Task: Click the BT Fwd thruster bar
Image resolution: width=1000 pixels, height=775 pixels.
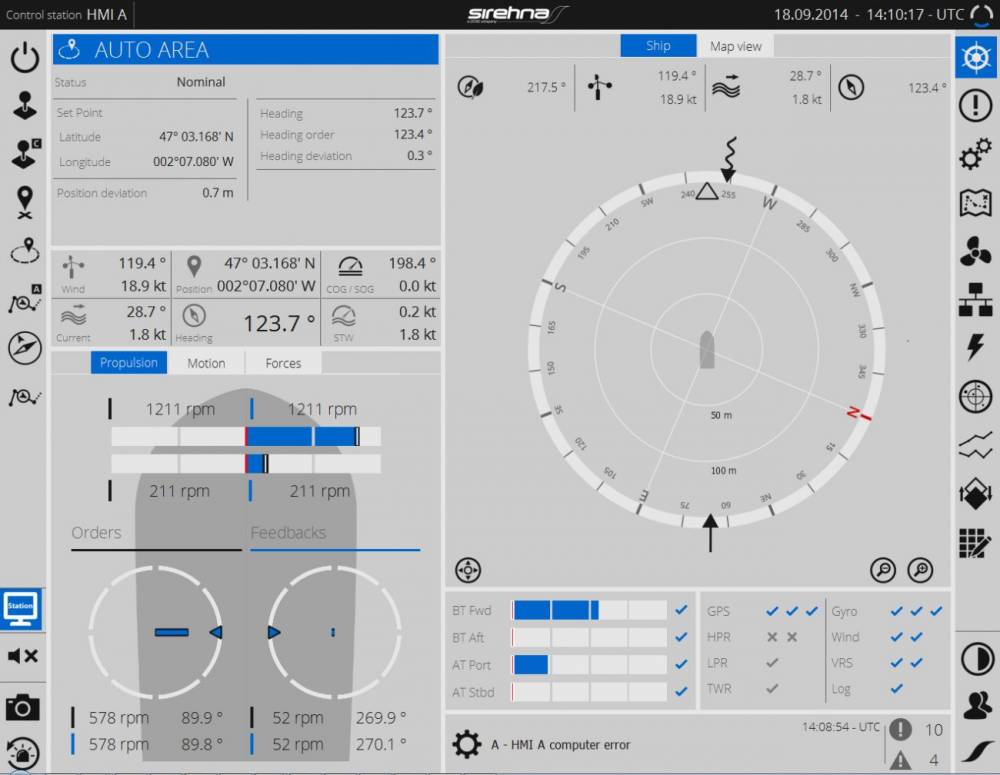Action: pos(589,610)
